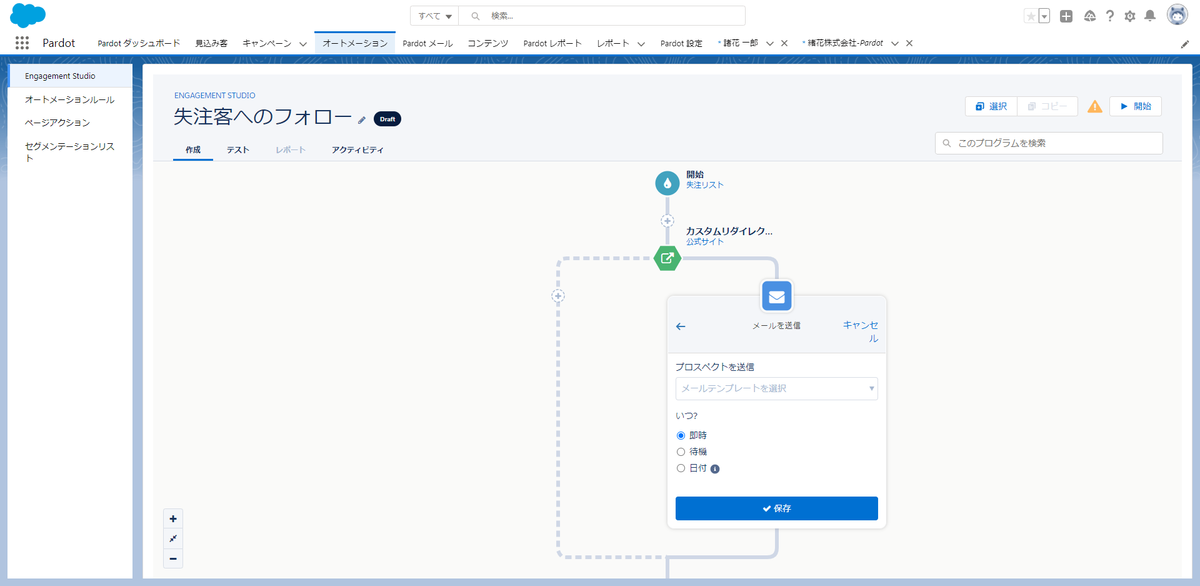1200x586 pixels.
Task: Open the app launcher grid icon
Action: pos(22,43)
